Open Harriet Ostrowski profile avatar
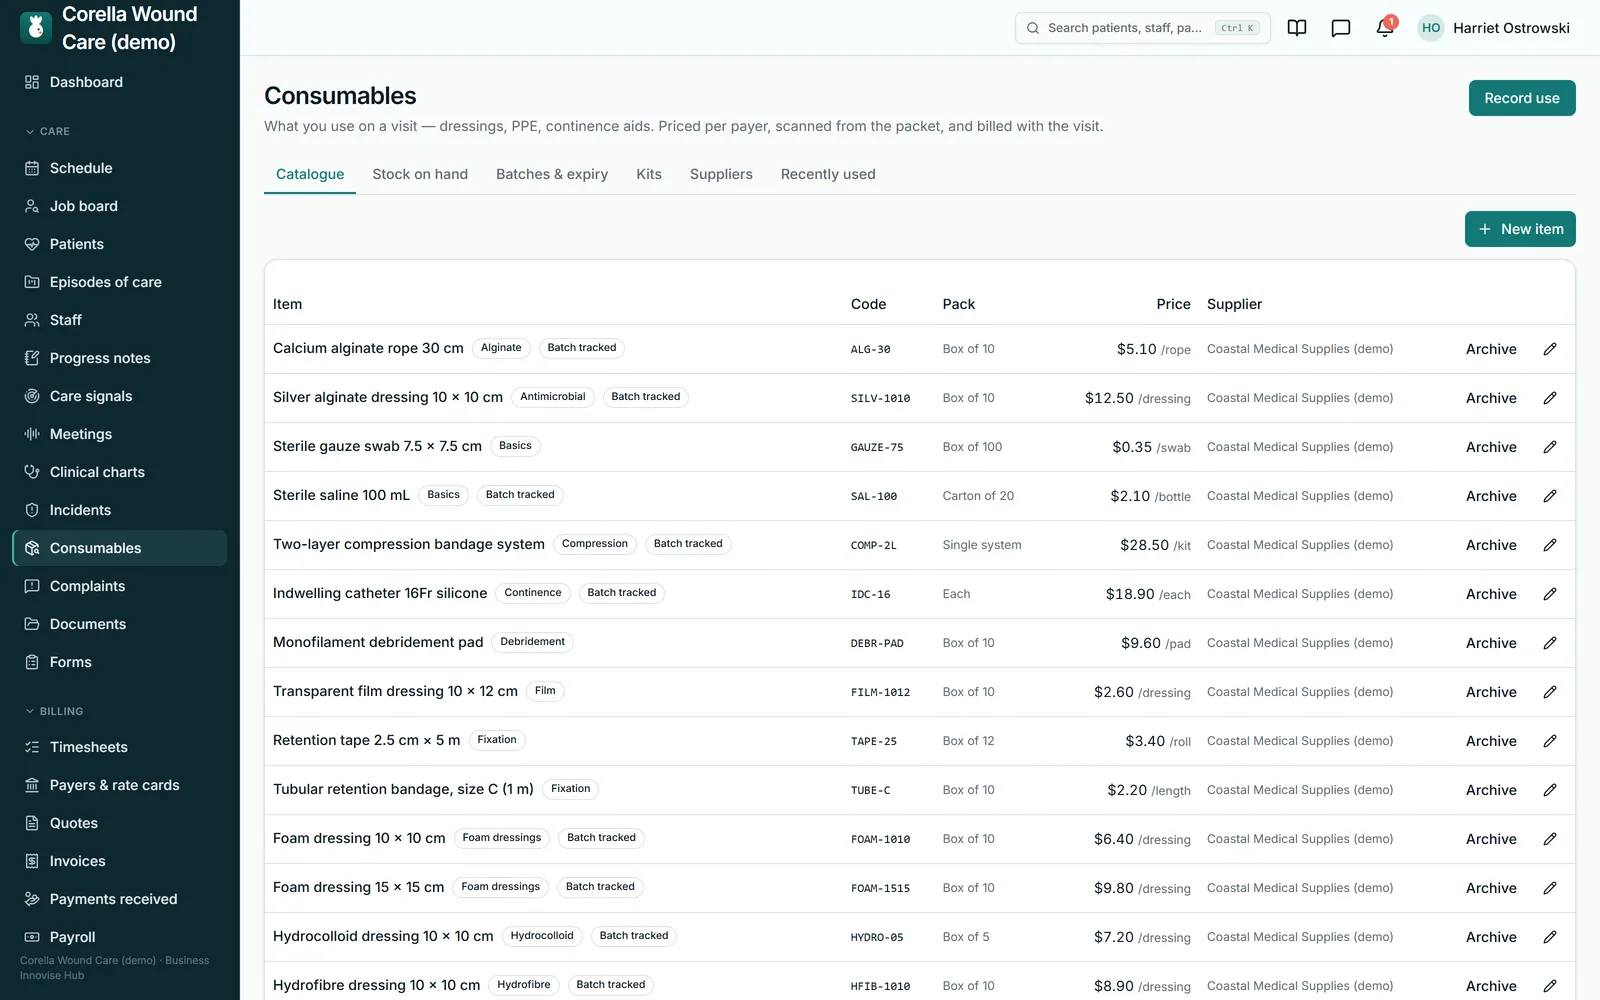 (x=1431, y=28)
